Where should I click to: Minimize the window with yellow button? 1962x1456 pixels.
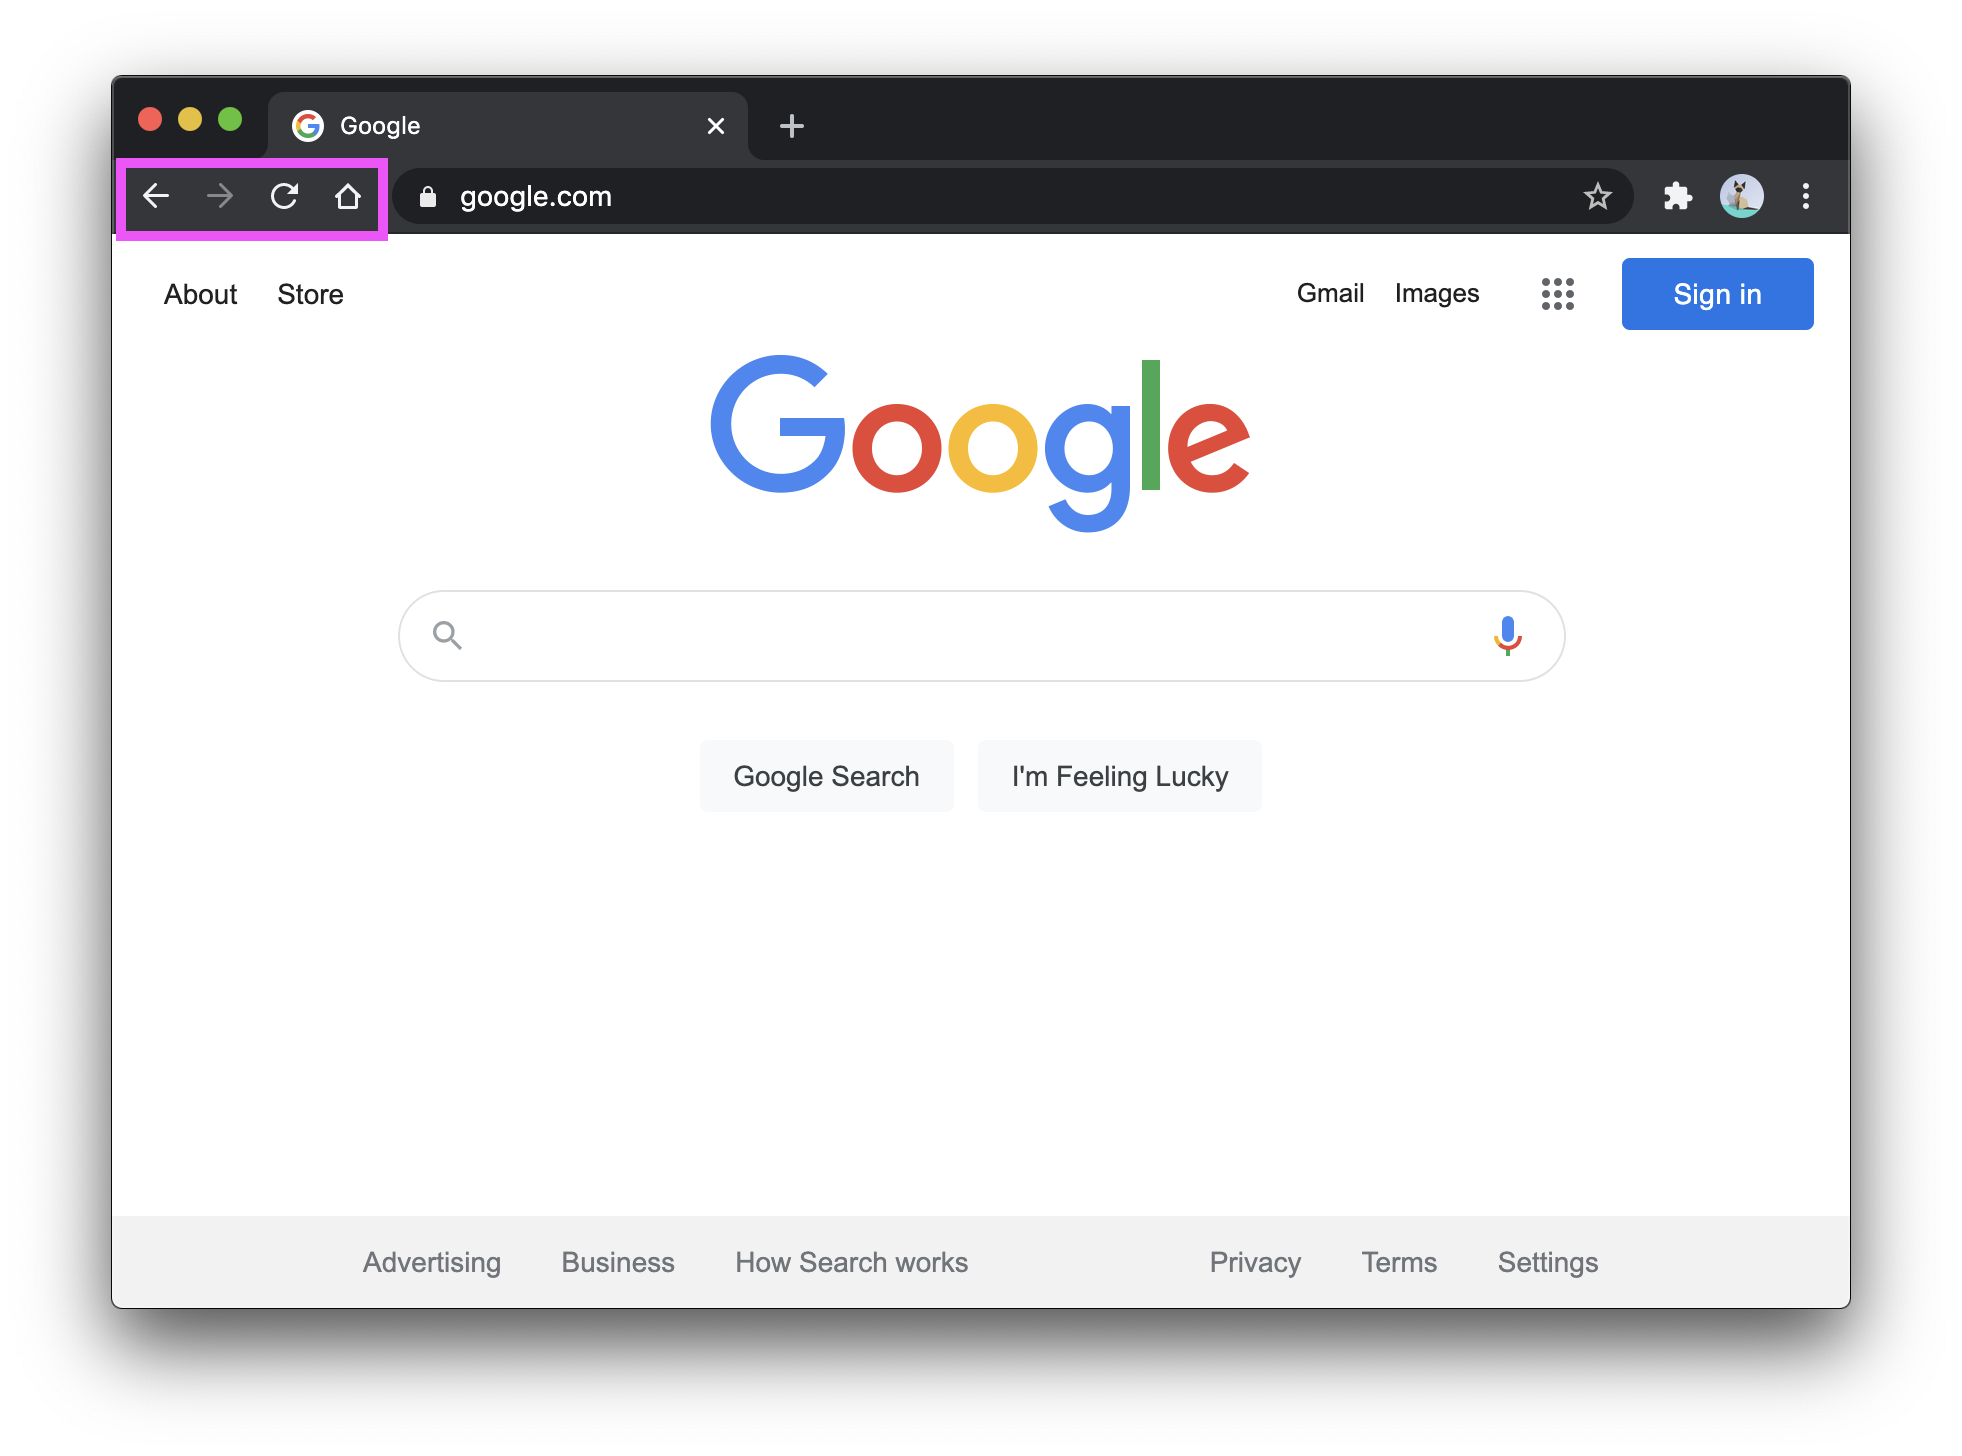coord(190,120)
